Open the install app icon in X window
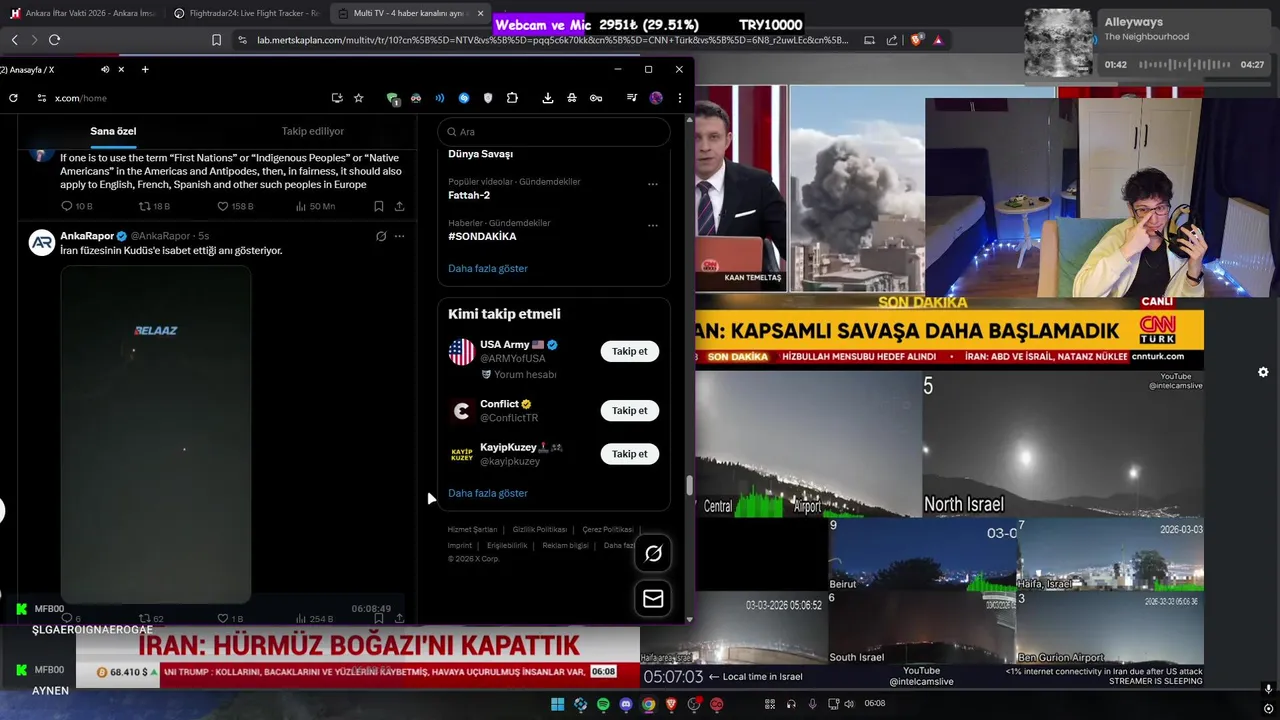The width and height of the screenshot is (1280, 720). coord(337,98)
